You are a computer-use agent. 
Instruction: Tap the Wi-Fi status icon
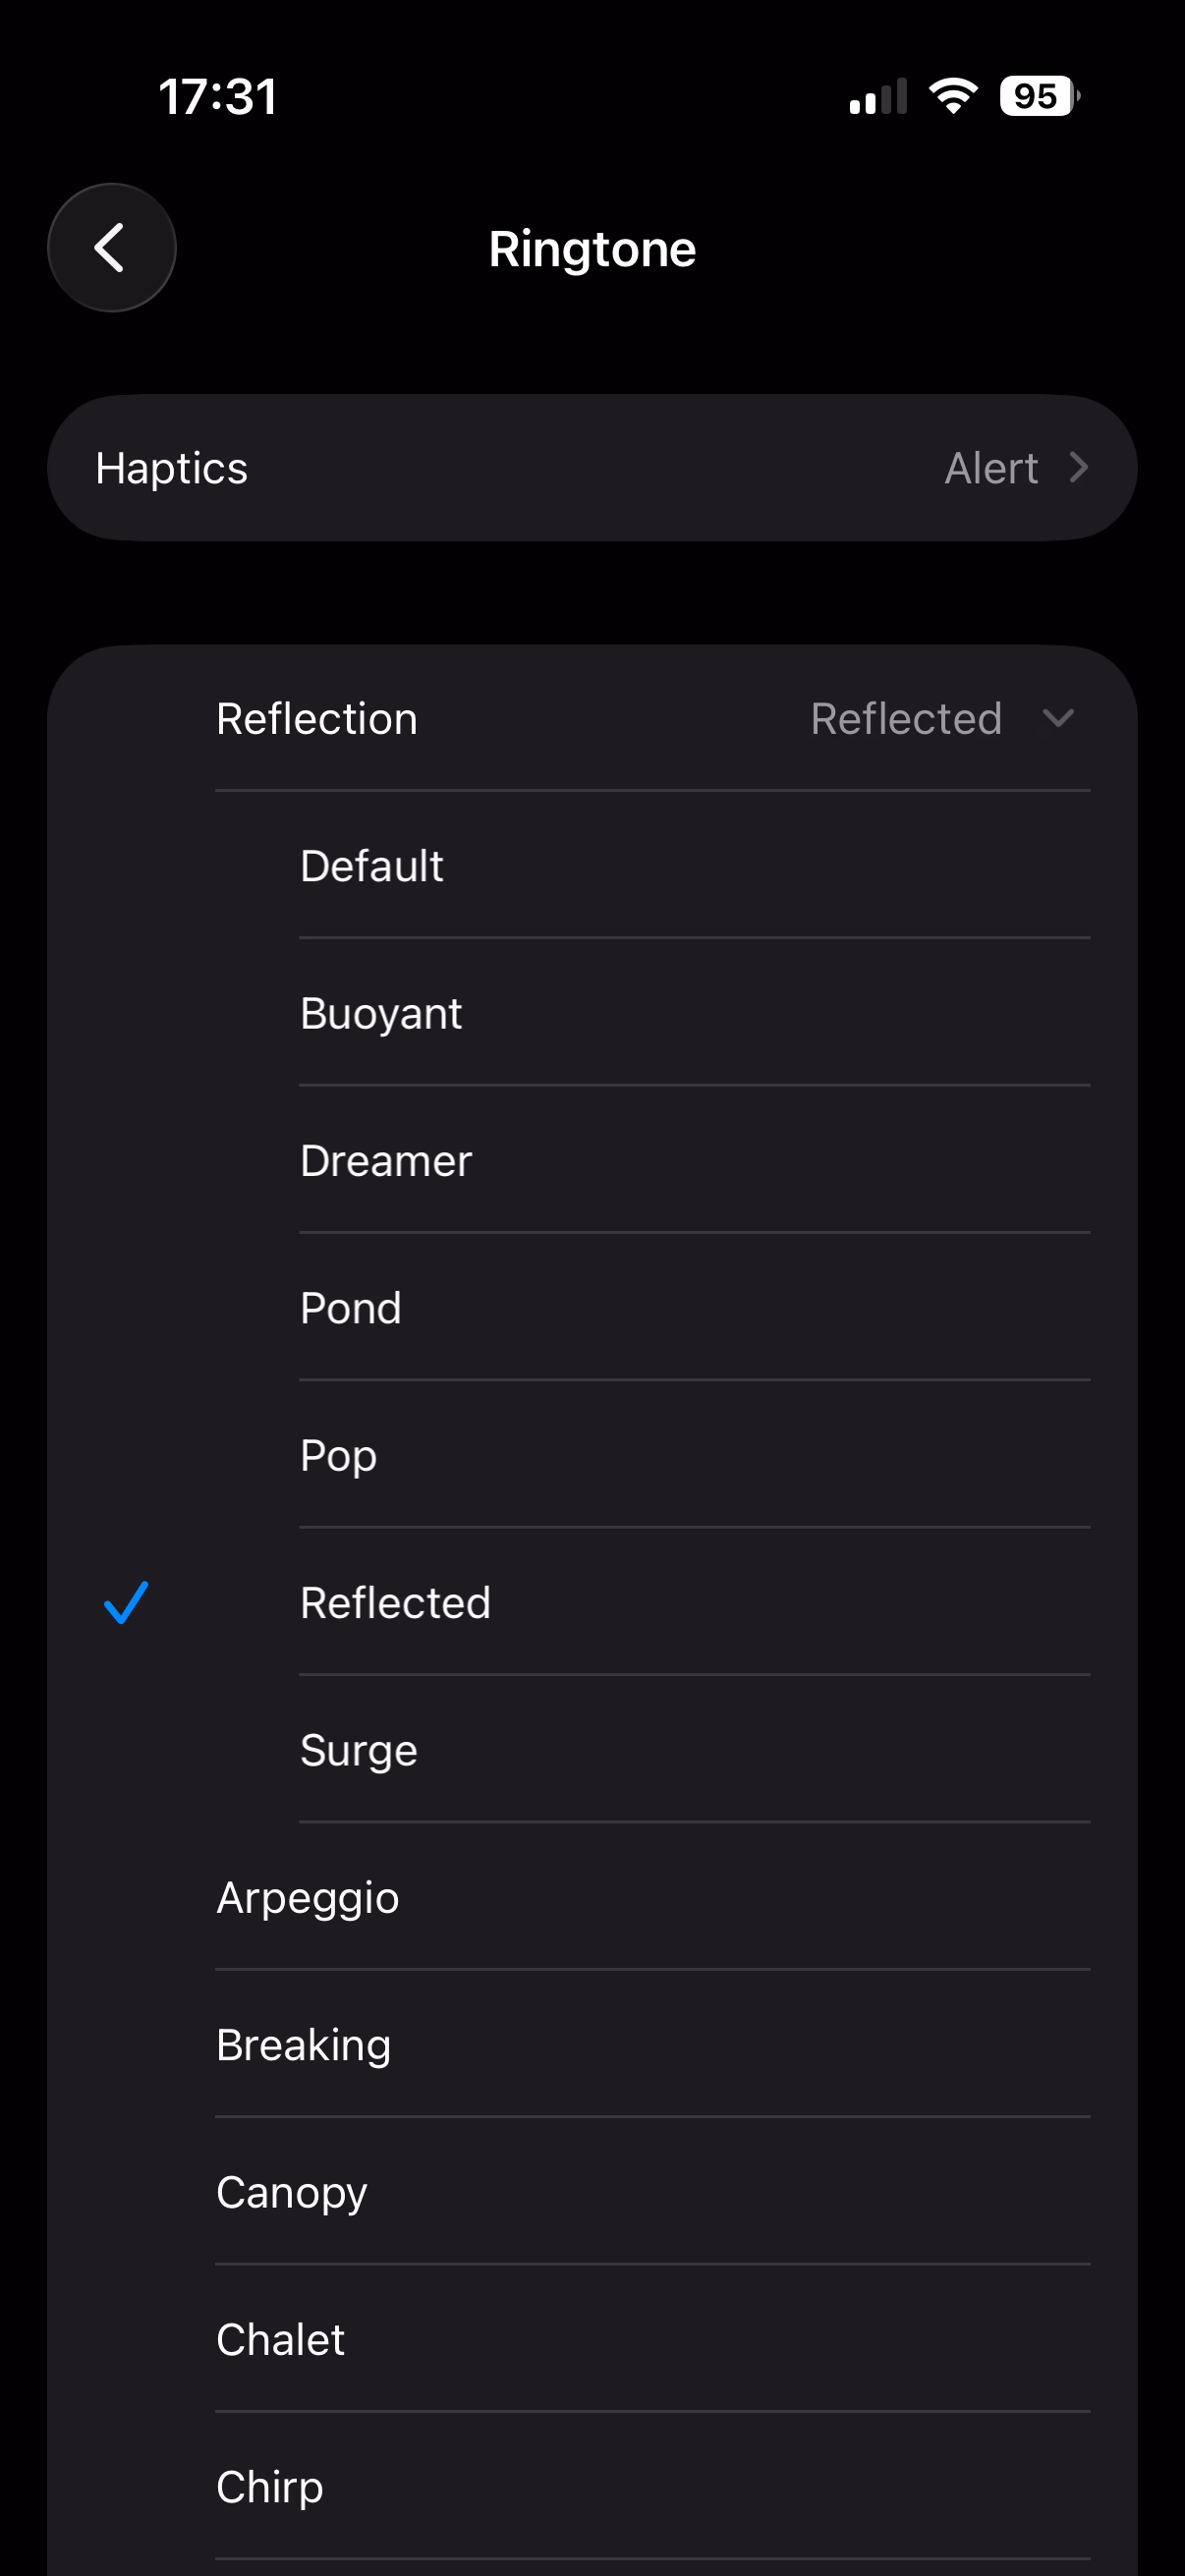coord(952,96)
